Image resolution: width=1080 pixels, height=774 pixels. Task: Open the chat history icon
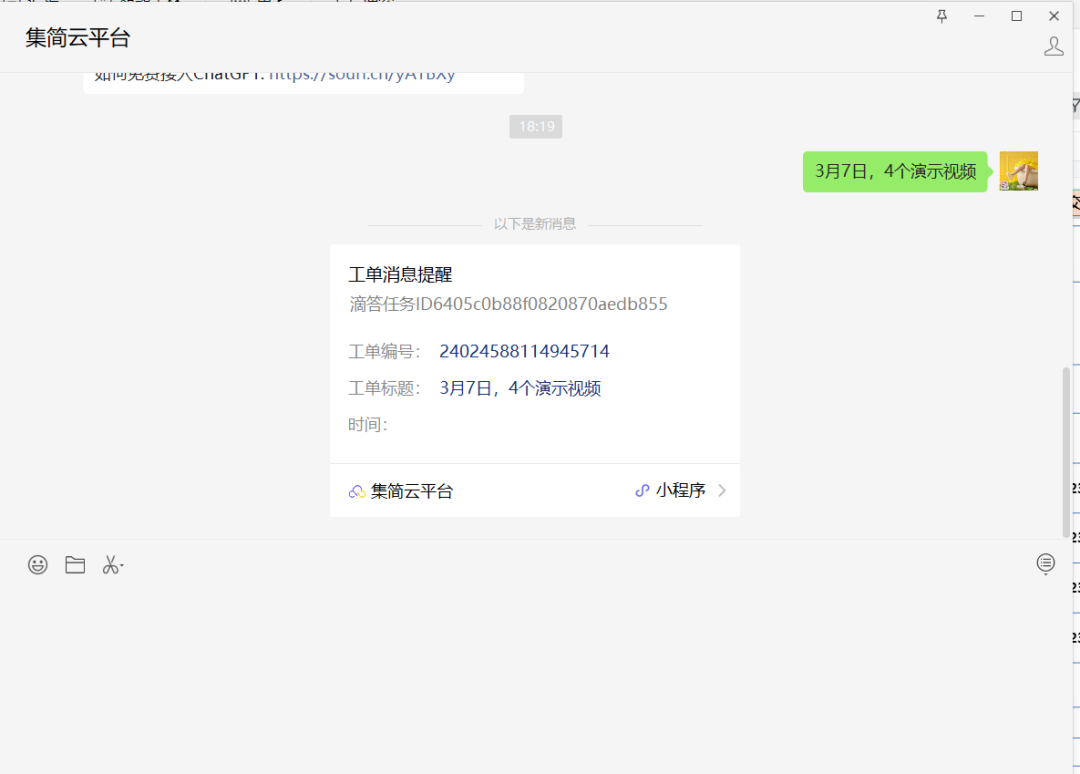(1046, 564)
